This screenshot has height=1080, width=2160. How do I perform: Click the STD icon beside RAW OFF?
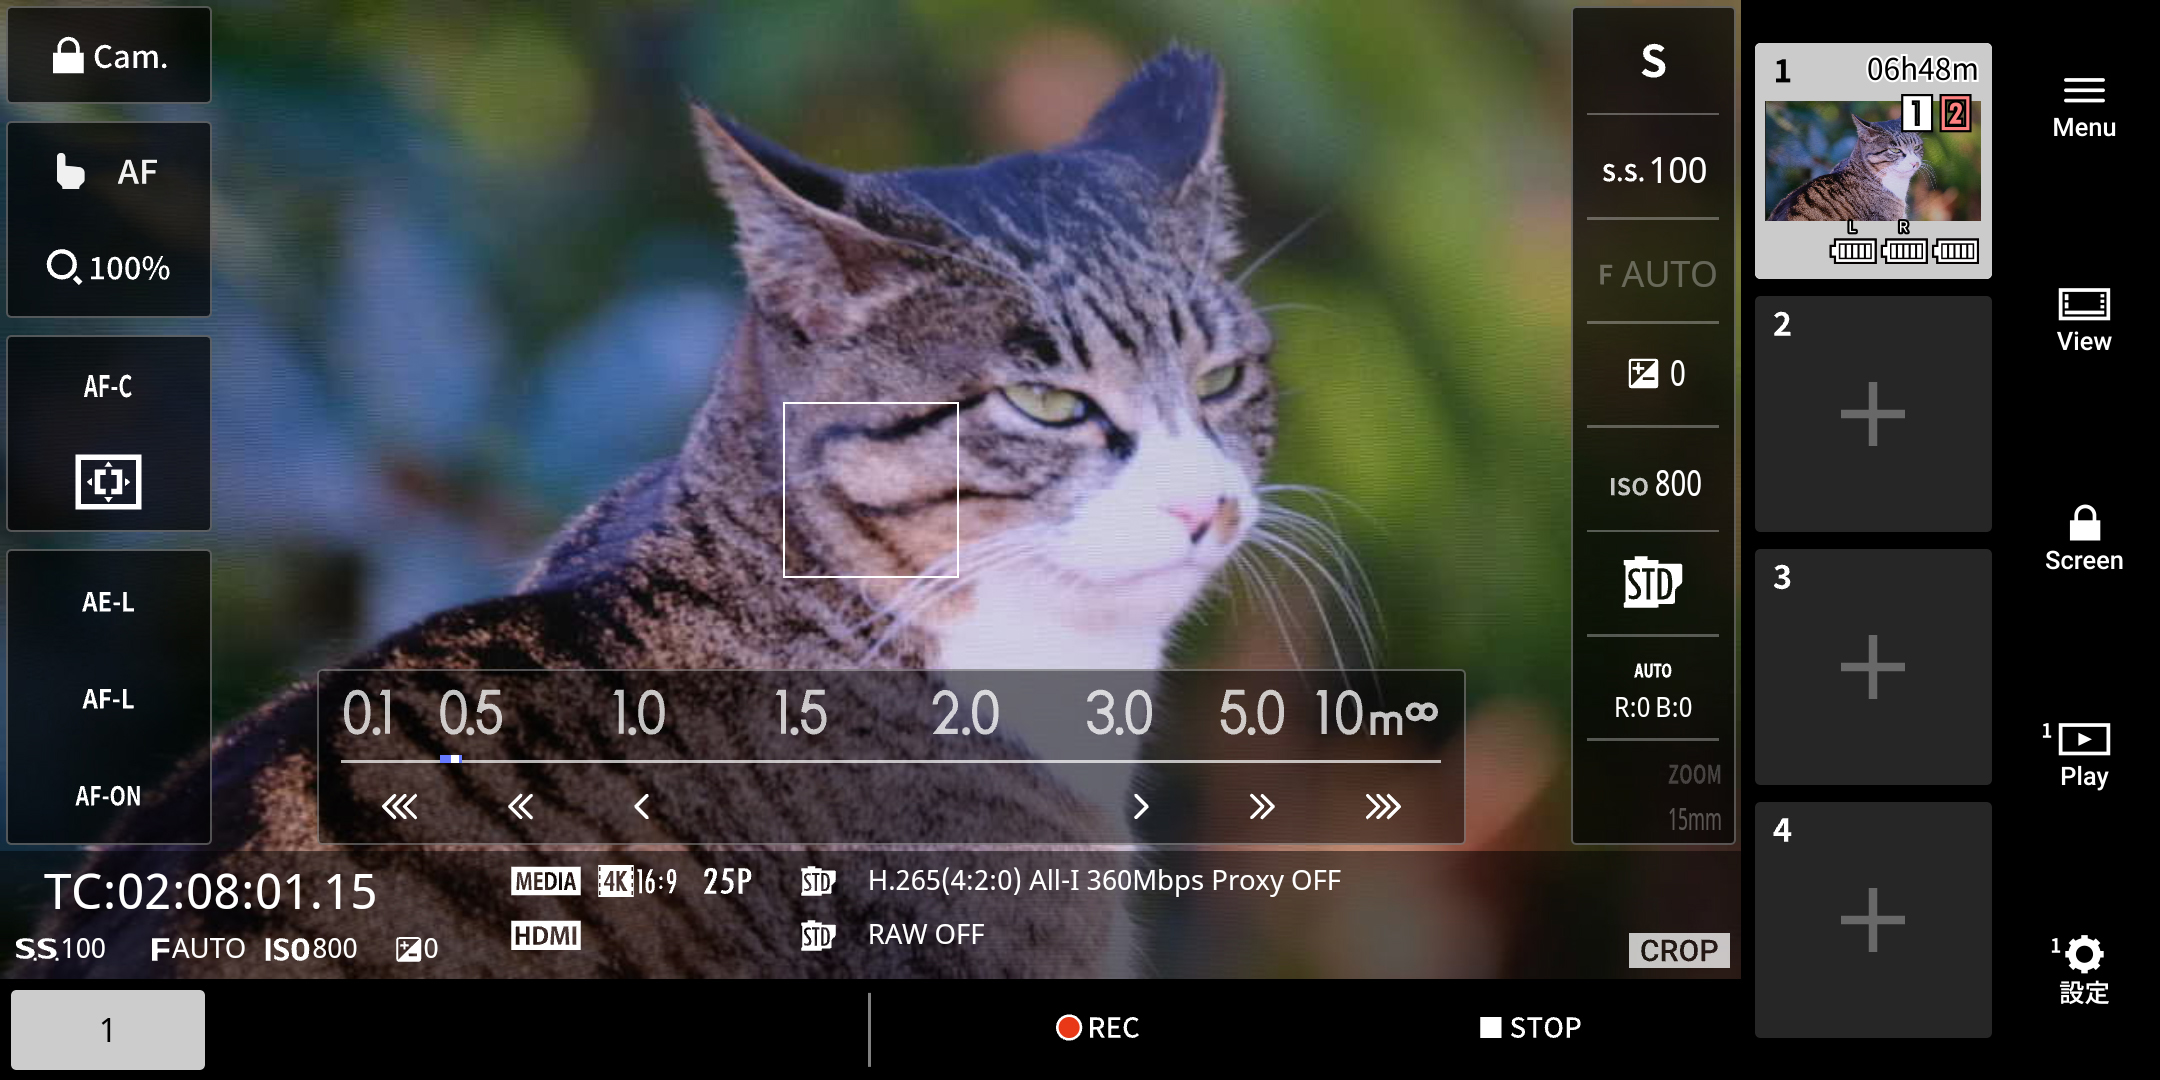click(x=817, y=935)
